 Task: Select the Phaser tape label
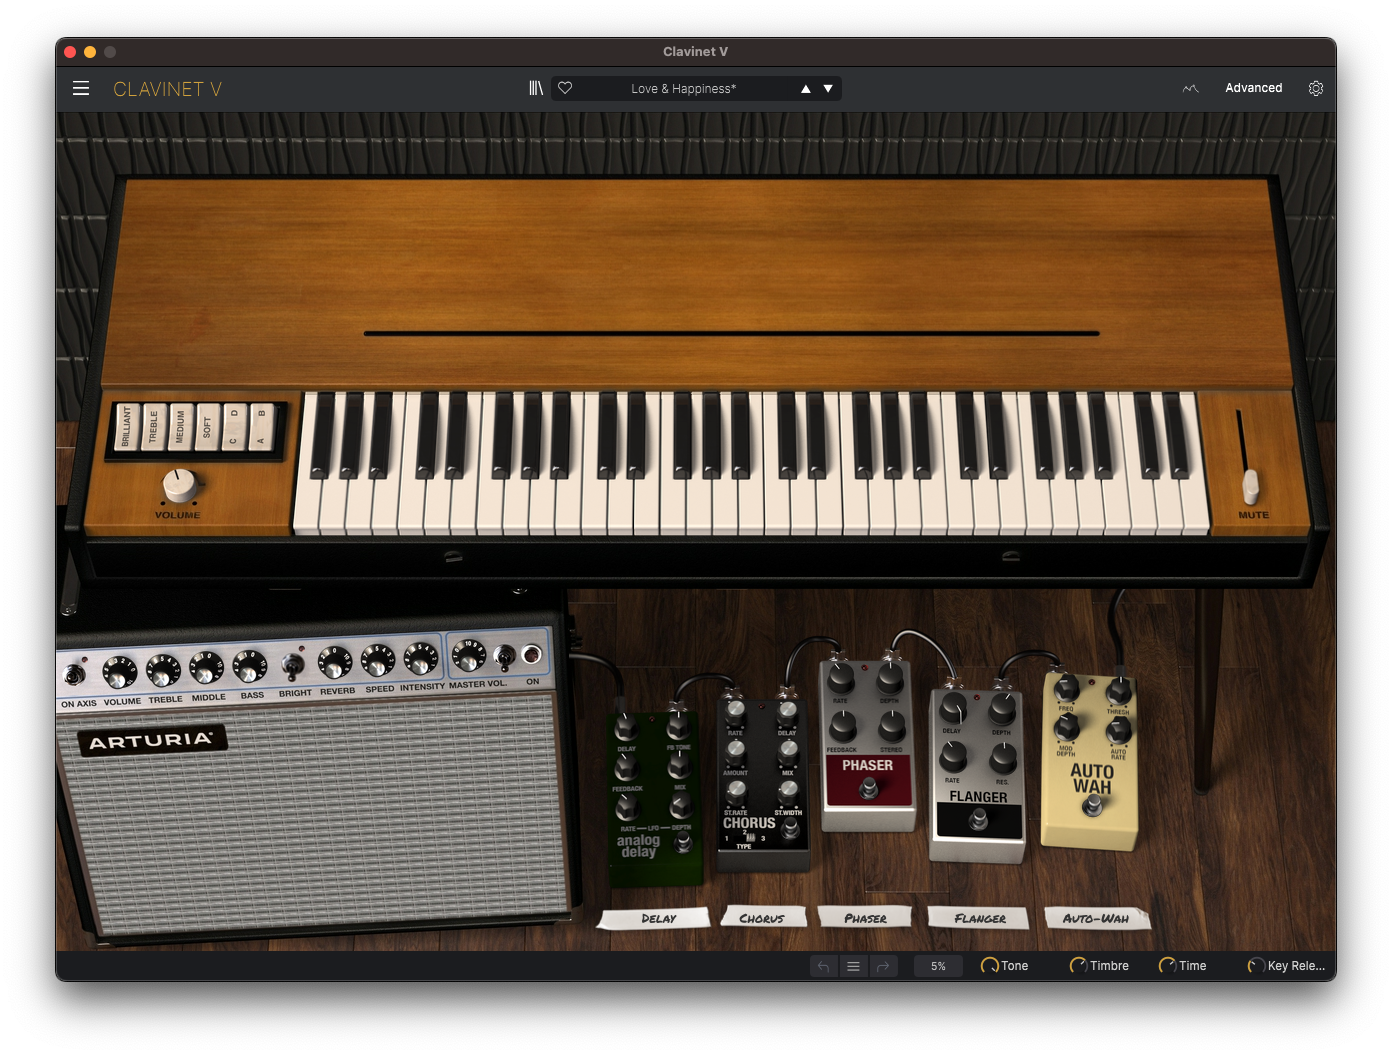[x=865, y=917]
